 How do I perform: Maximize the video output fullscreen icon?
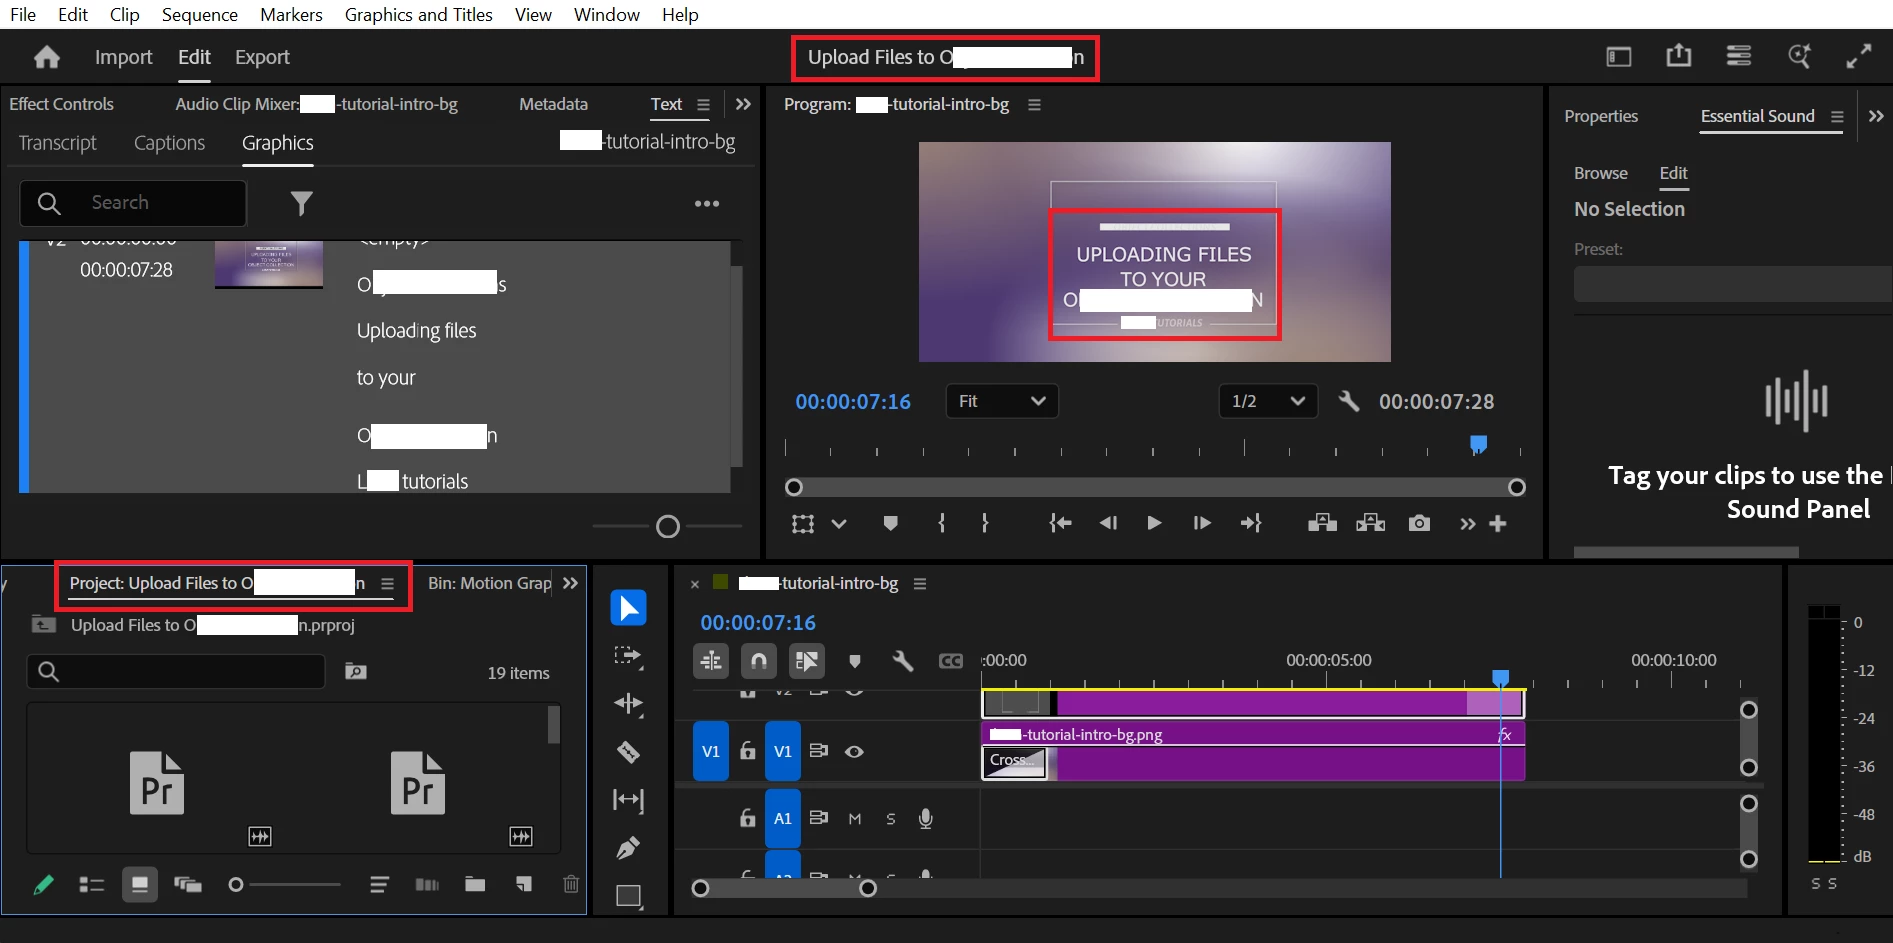tap(1859, 56)
